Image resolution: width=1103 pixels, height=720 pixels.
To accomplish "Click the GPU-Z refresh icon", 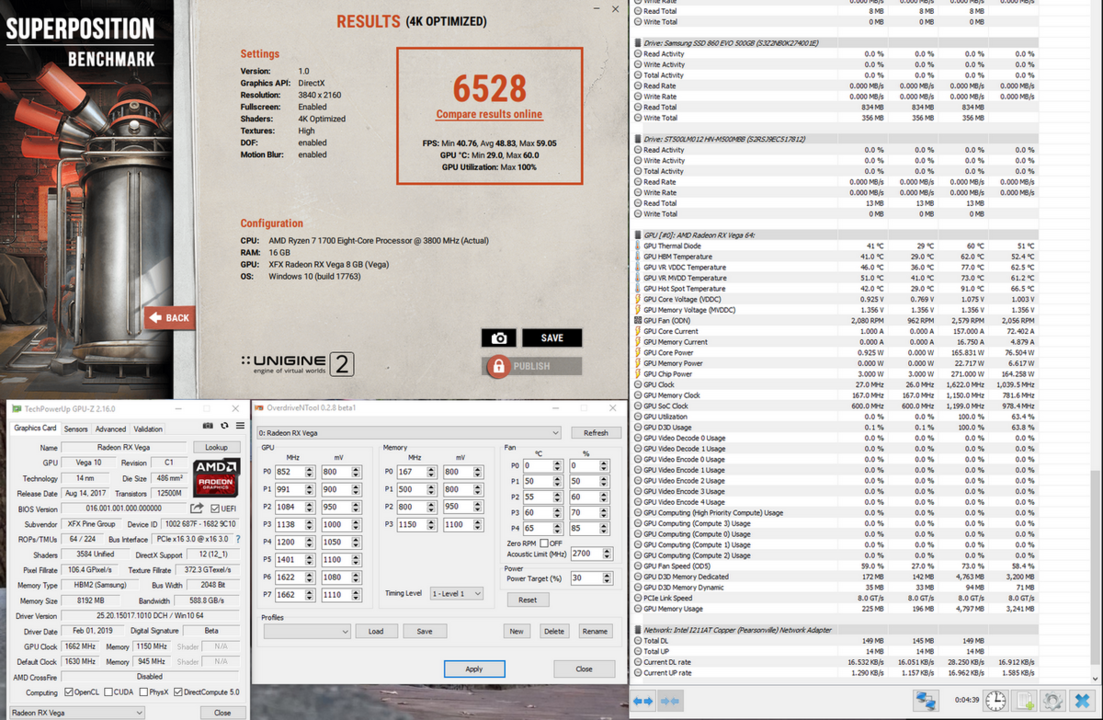I will click(x=224, y=425).
